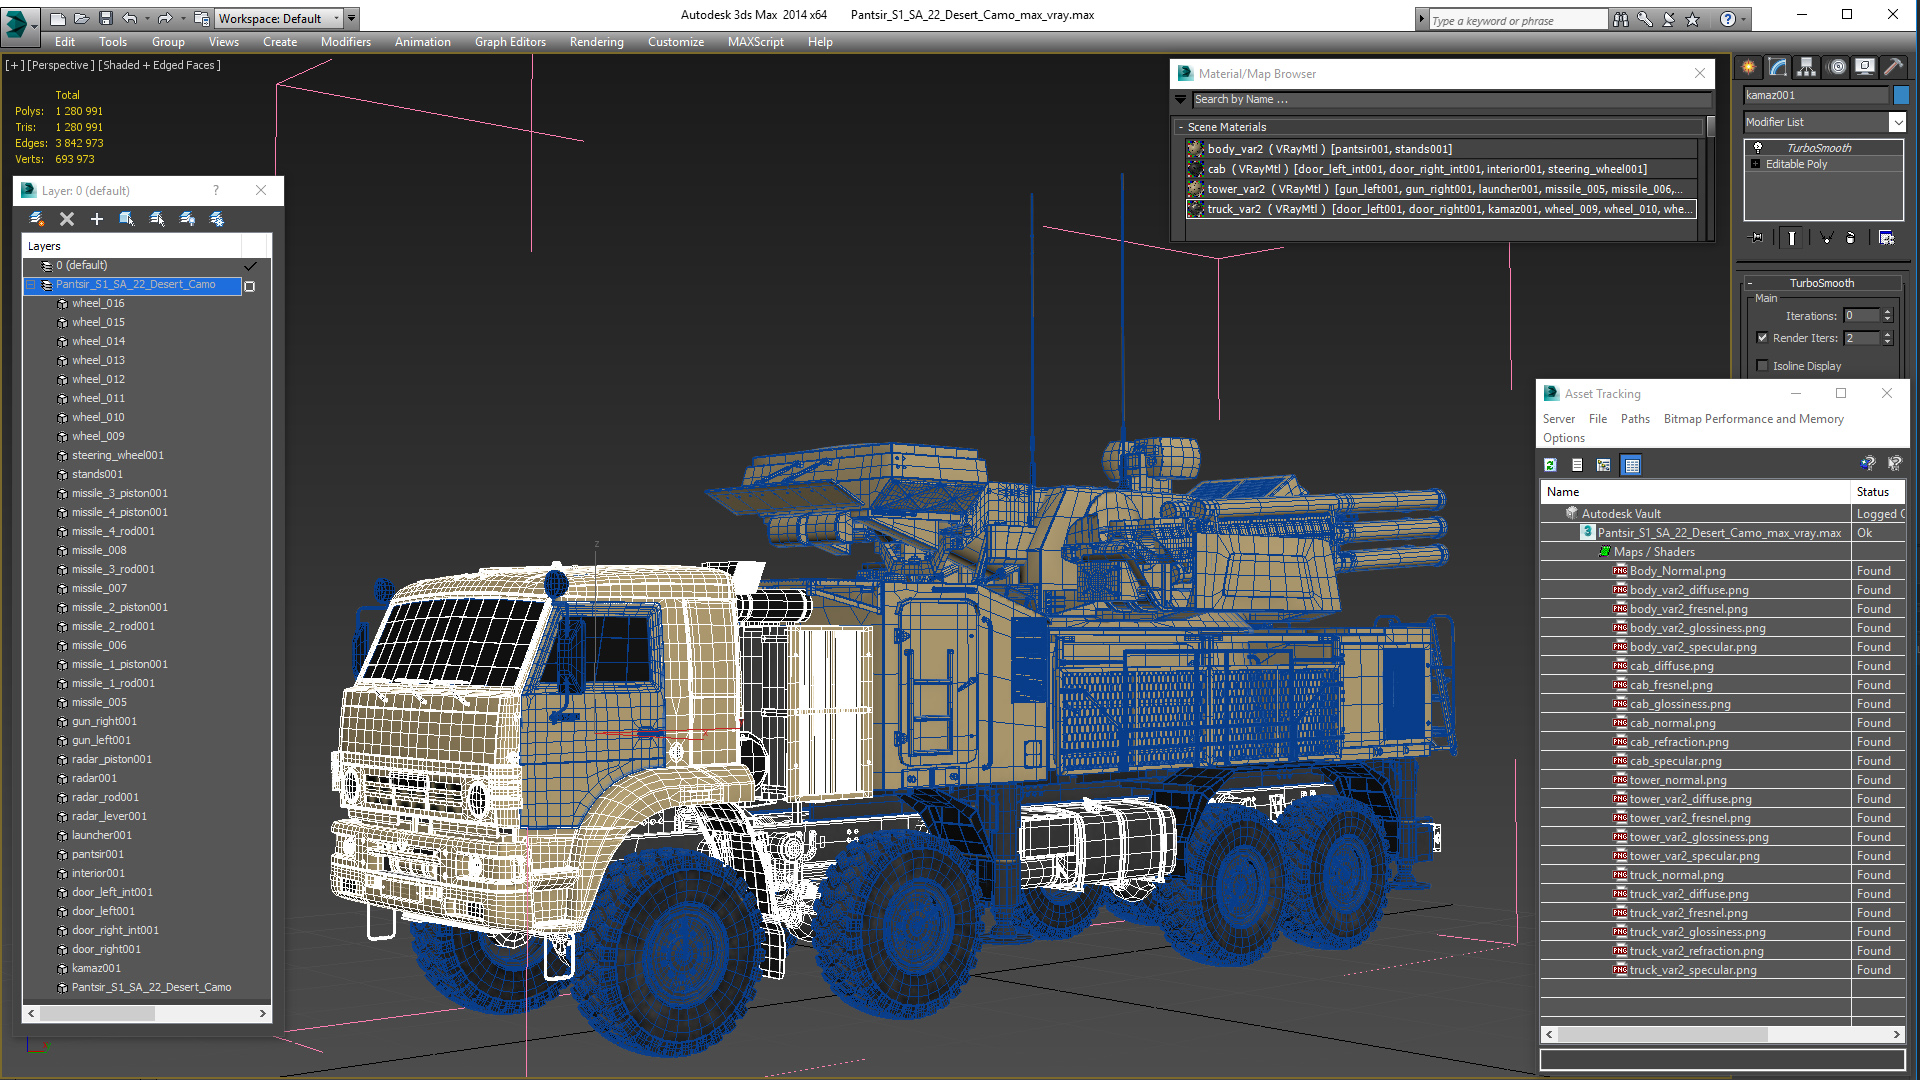Viewport: 1920px width, 1080px height.
Task: Select body_var2 material entry
Action: click(x=1441, y=149)
